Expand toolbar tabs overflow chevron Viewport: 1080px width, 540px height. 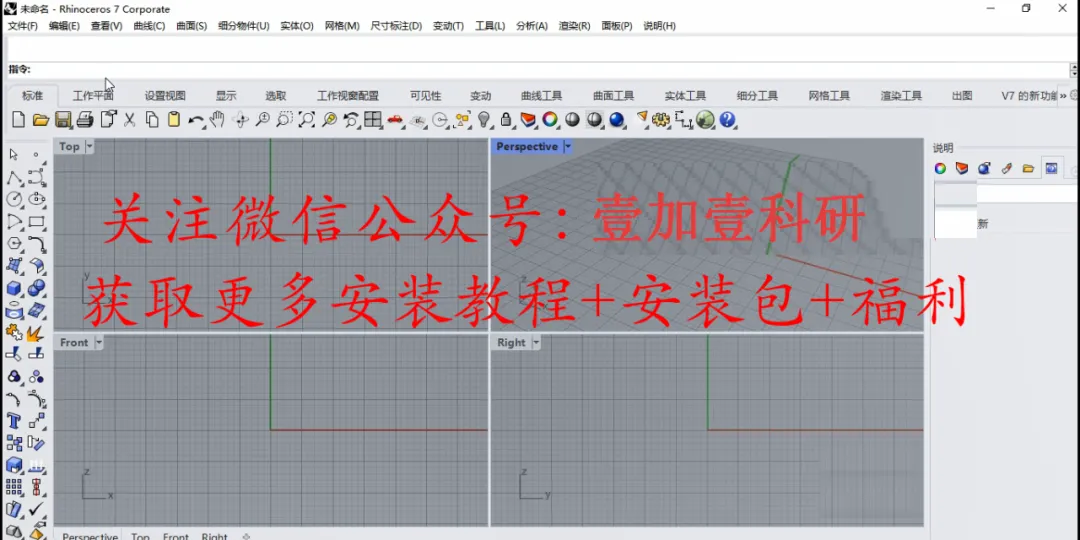[1063, 96]
